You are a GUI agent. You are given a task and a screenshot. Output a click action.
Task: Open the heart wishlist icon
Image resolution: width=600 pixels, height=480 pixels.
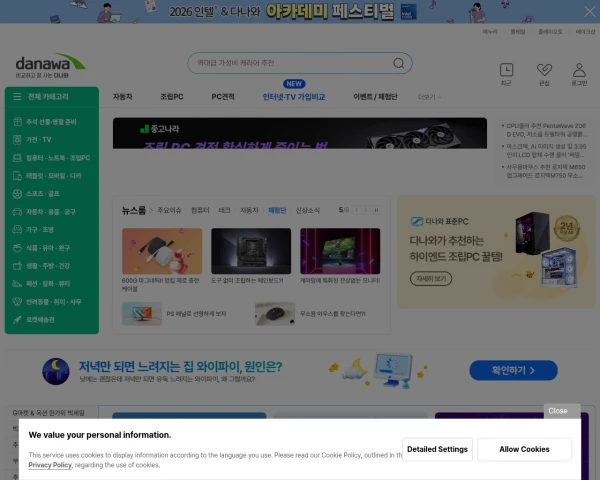pos(544,70)
